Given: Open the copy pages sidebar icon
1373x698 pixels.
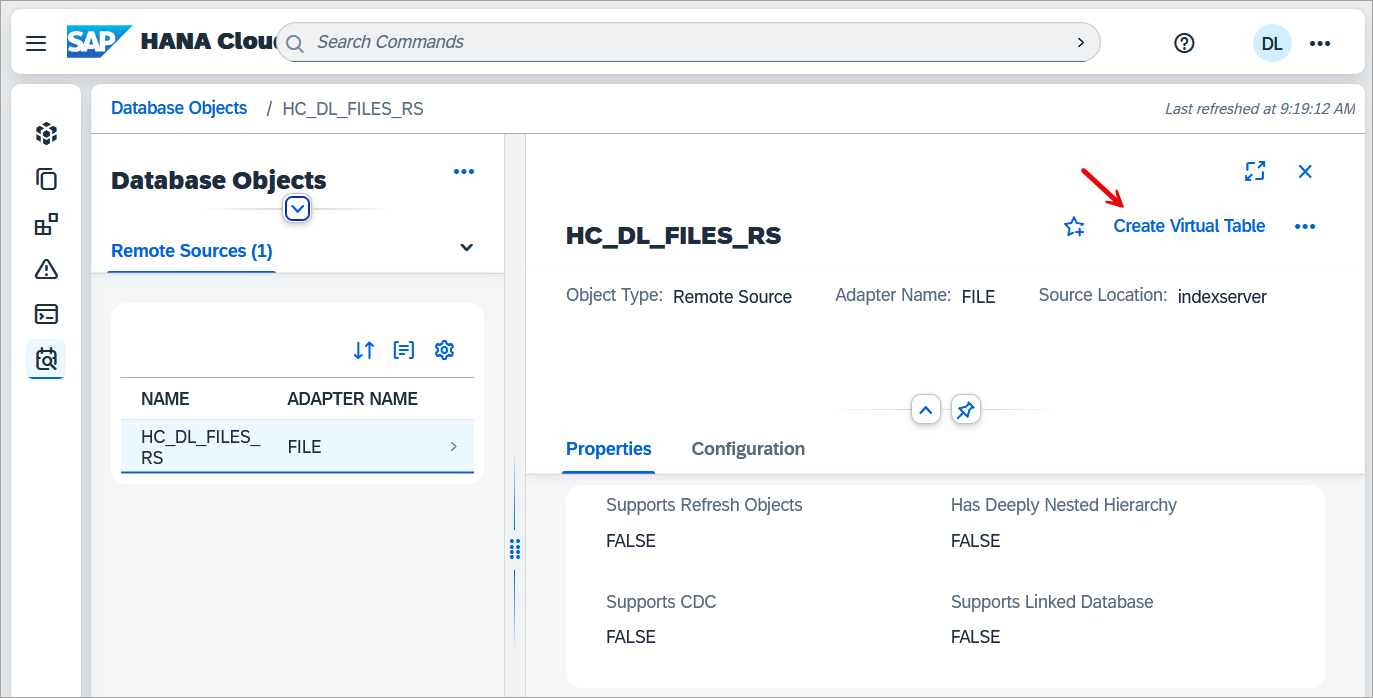Looking at the screenshot, I should click(46, 179).
